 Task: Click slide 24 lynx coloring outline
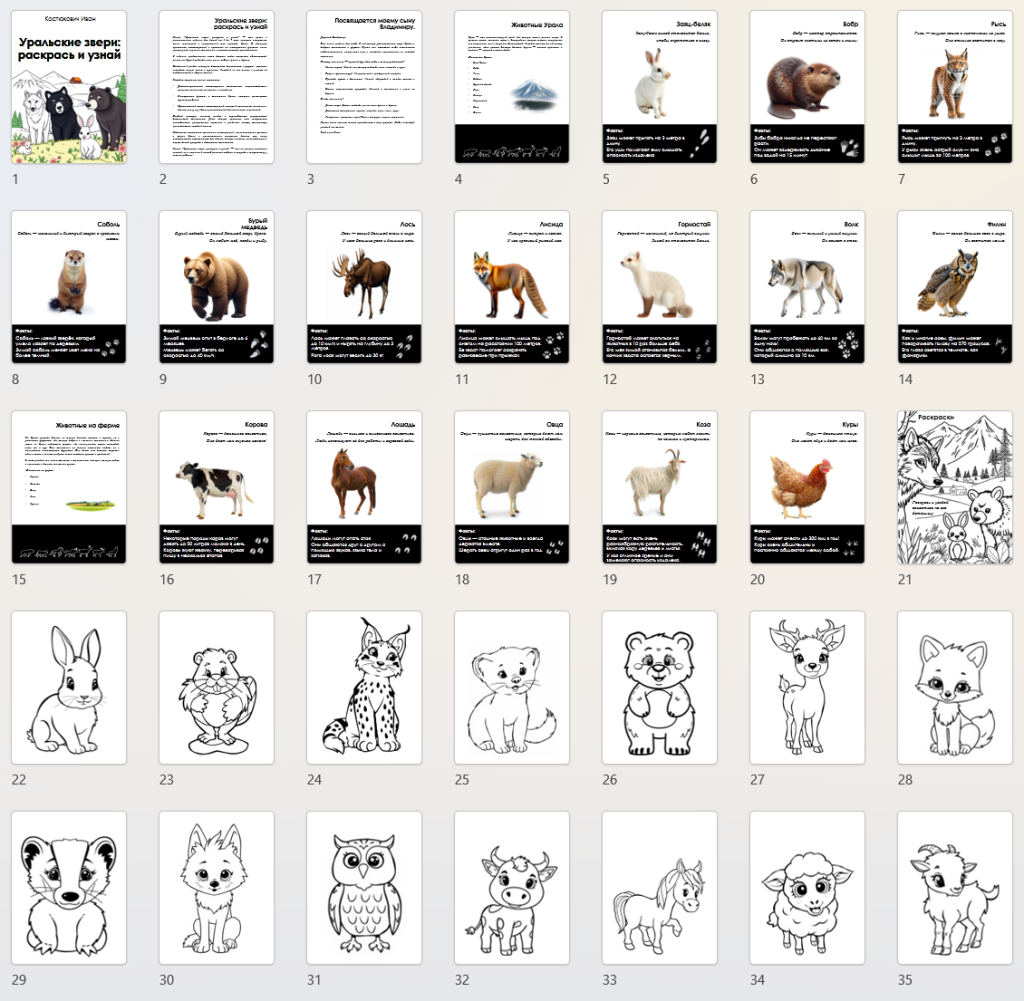point(364,688)
